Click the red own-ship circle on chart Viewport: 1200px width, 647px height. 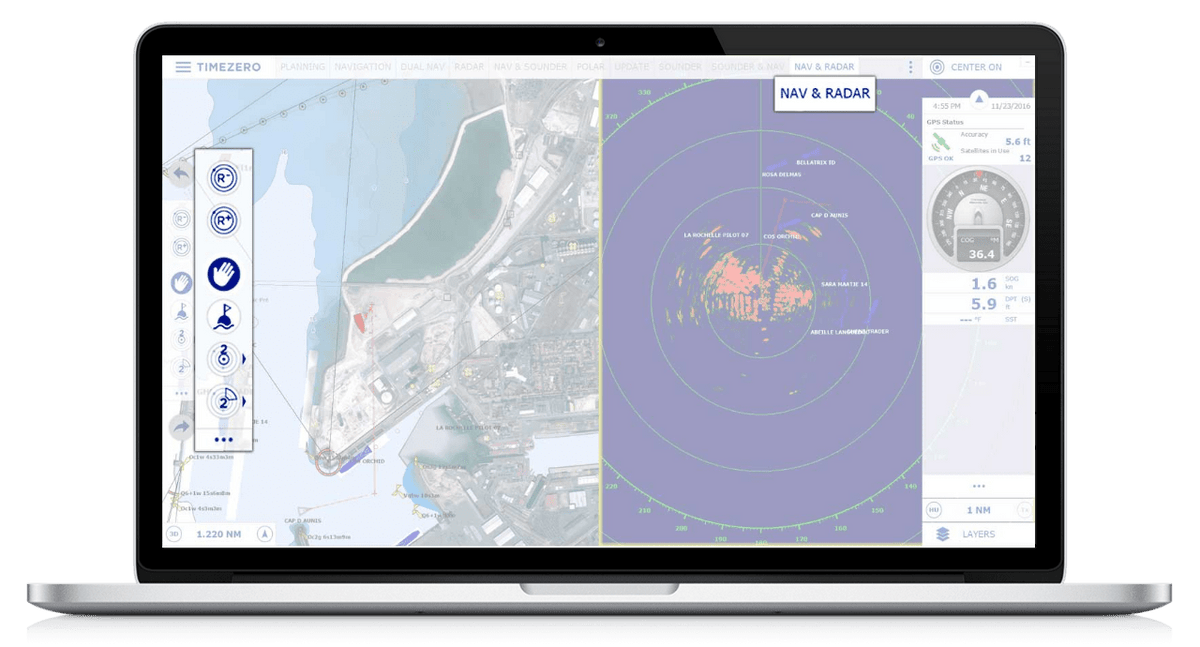(330, 462)
